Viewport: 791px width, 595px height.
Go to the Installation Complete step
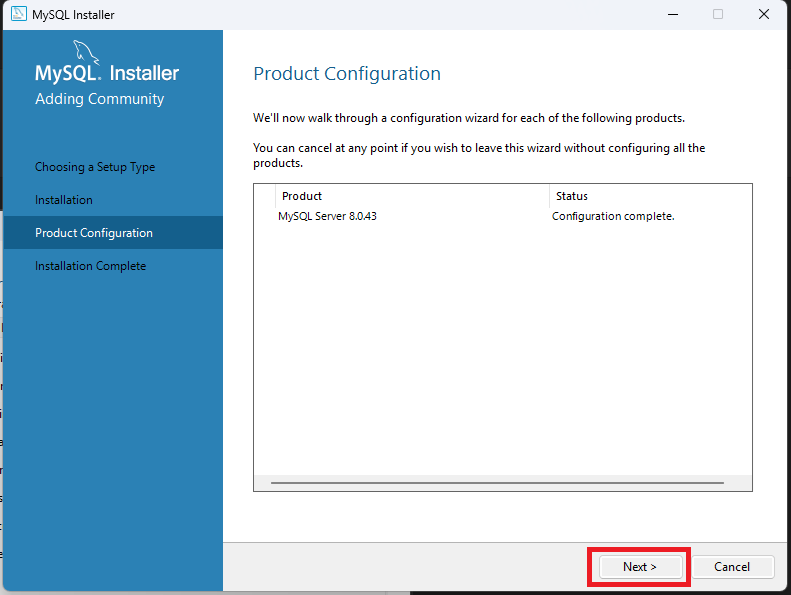click(x=90, y=266)
